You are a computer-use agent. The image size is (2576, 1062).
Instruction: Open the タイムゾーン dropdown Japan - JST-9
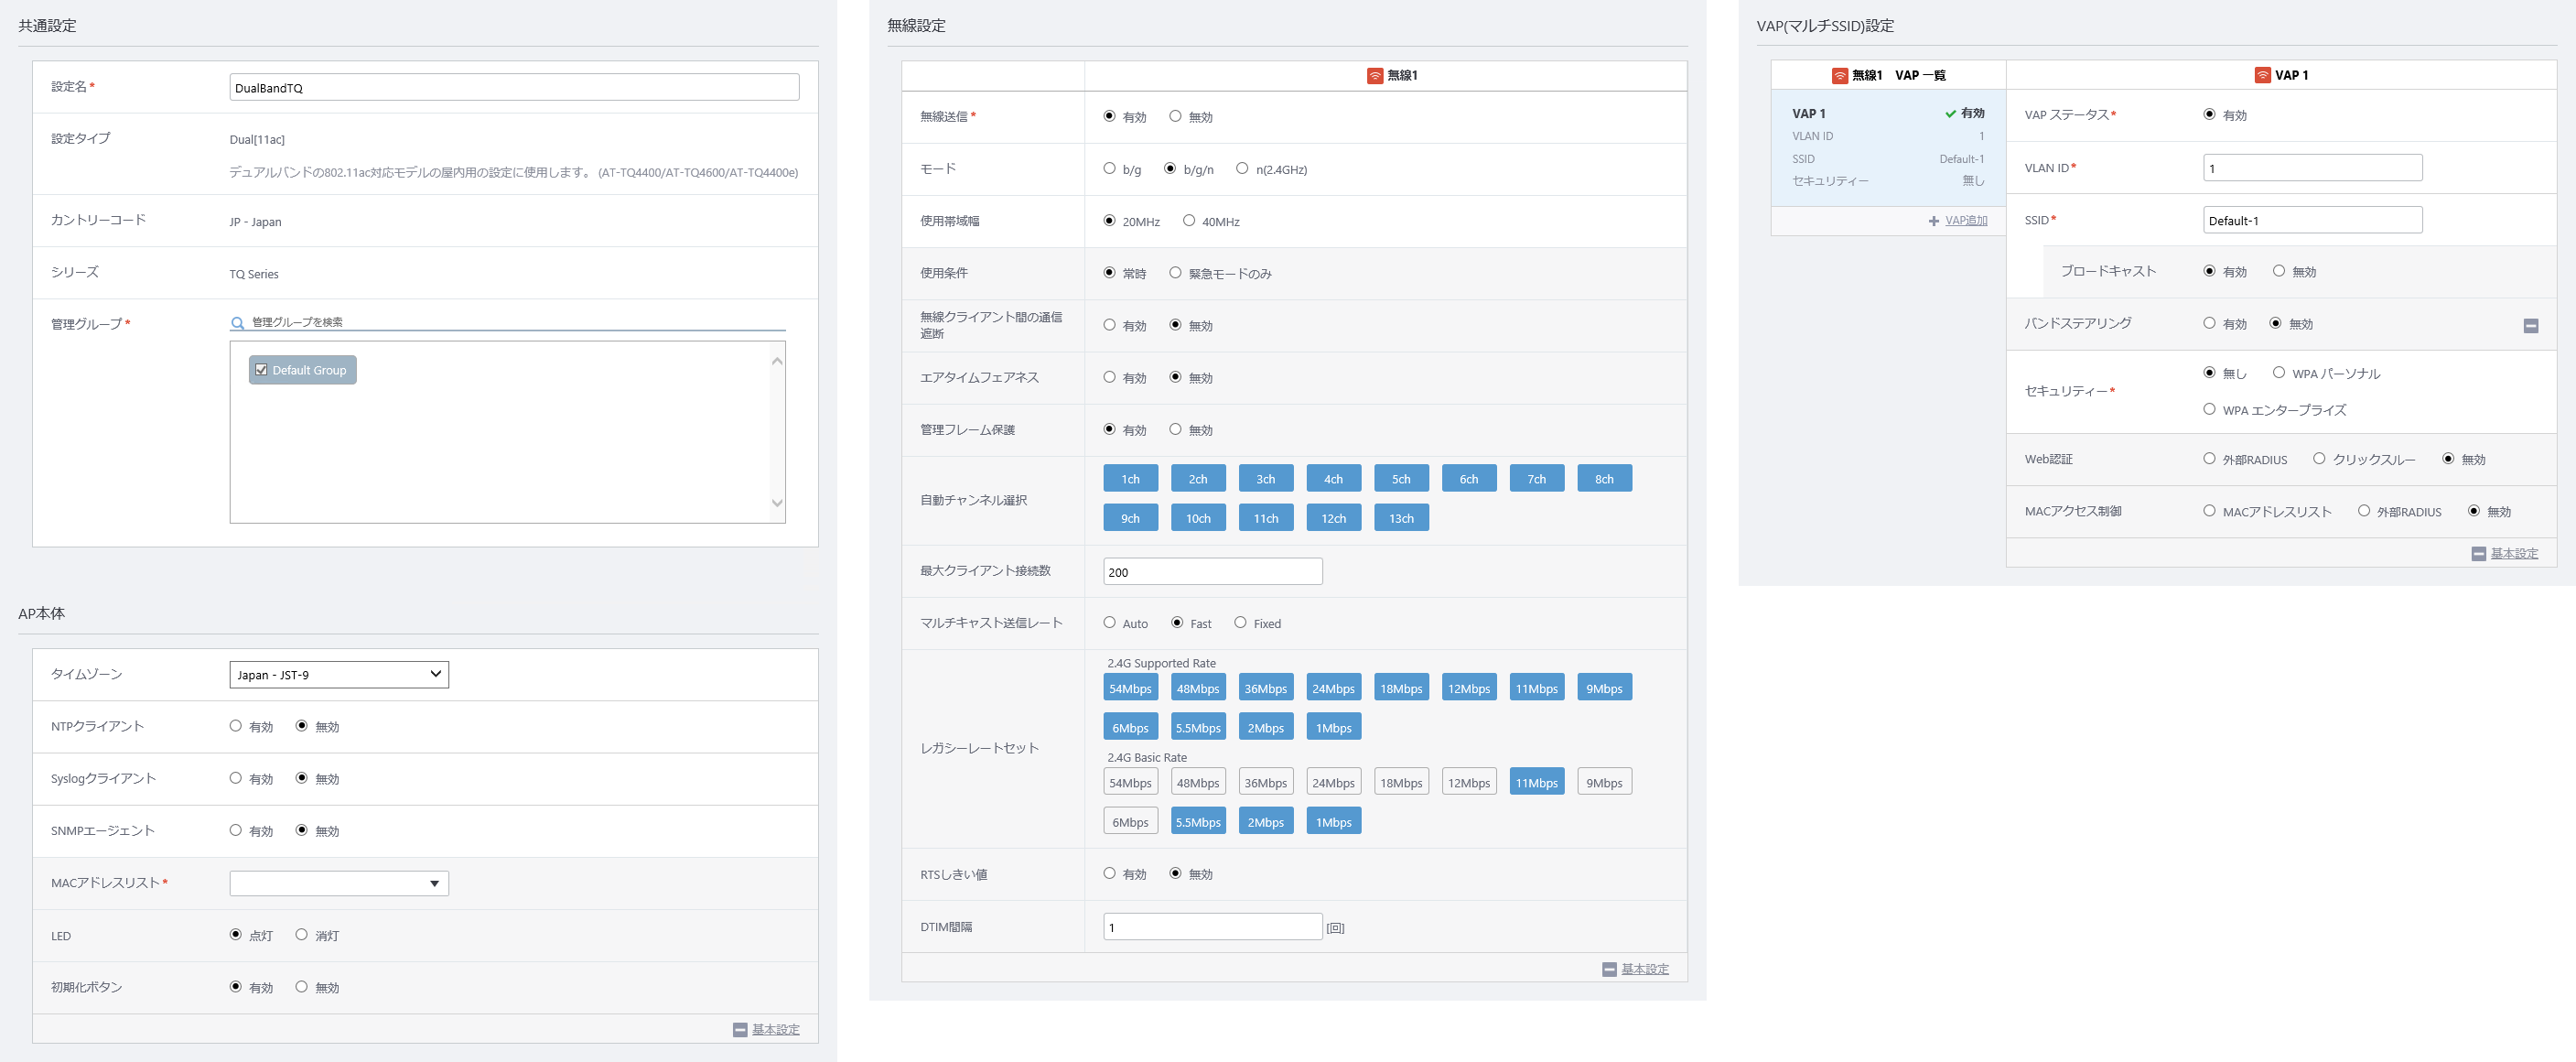point(339,675)
